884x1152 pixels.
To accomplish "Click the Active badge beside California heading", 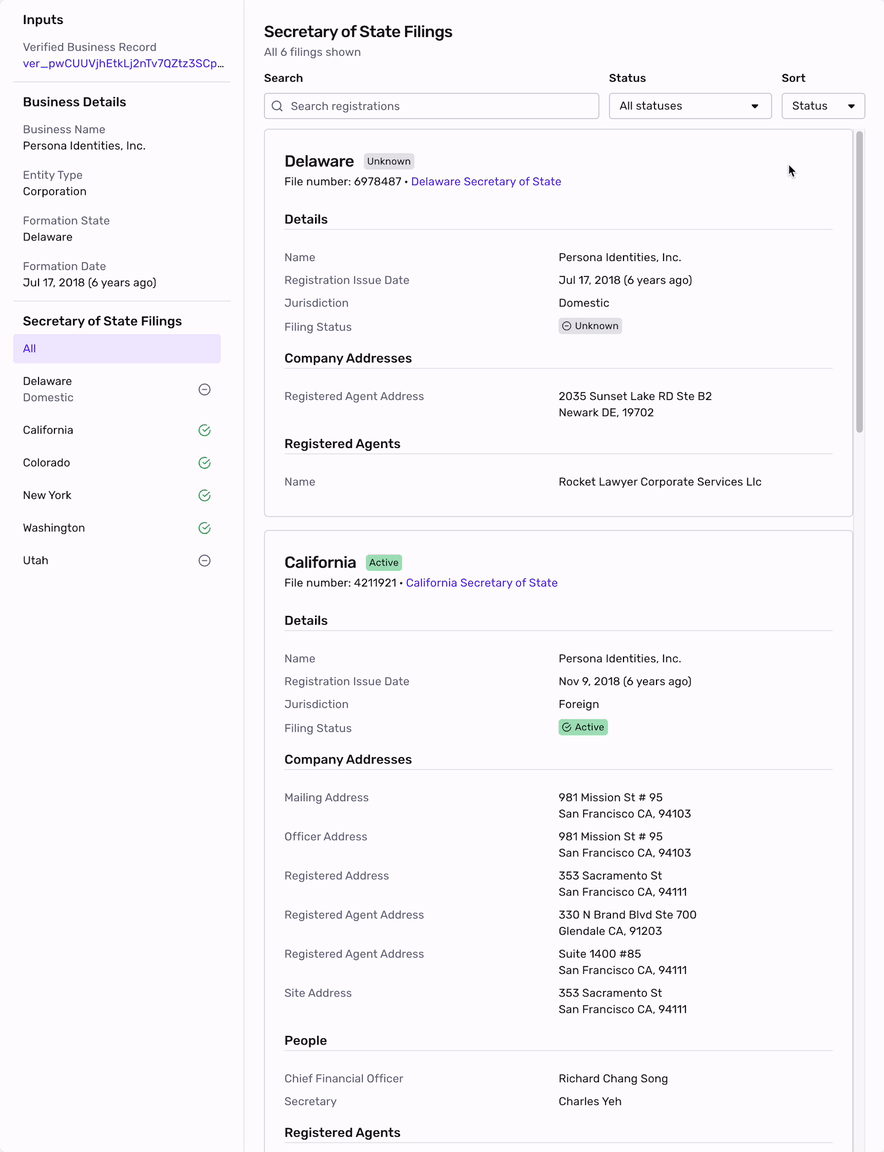I will coord(384,563).
